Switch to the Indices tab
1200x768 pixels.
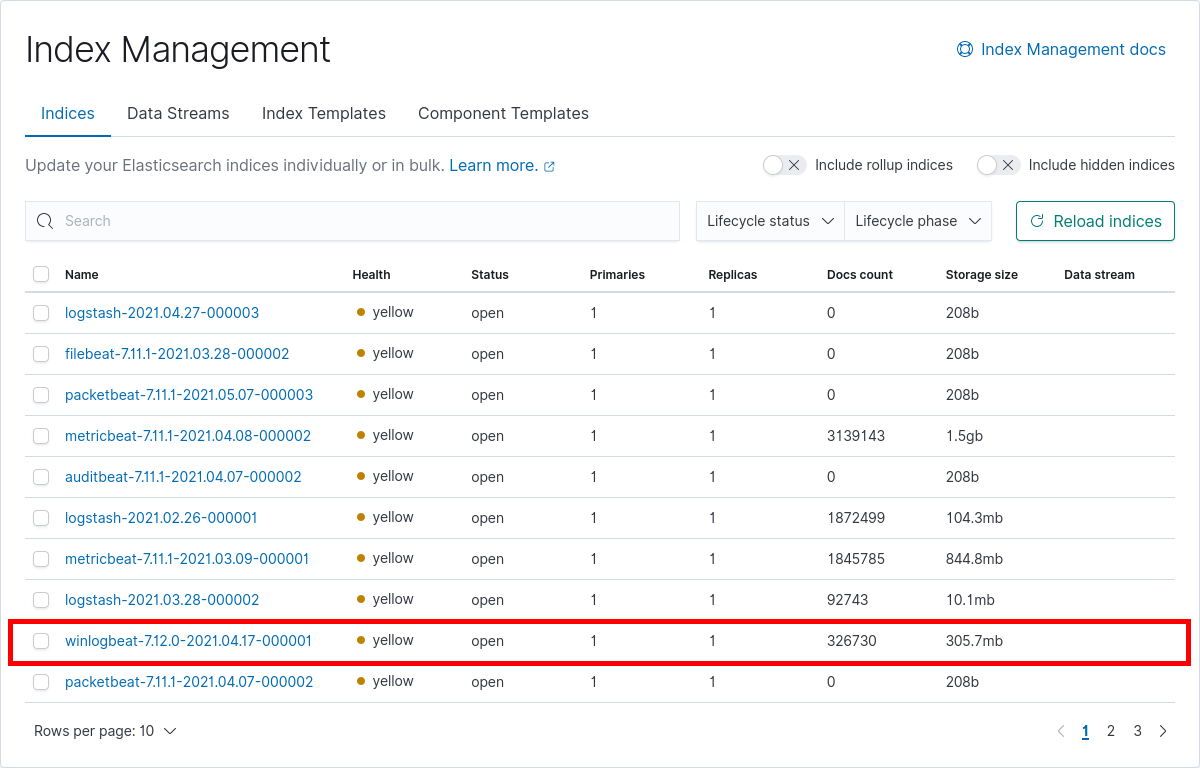(x=68, y=113)
